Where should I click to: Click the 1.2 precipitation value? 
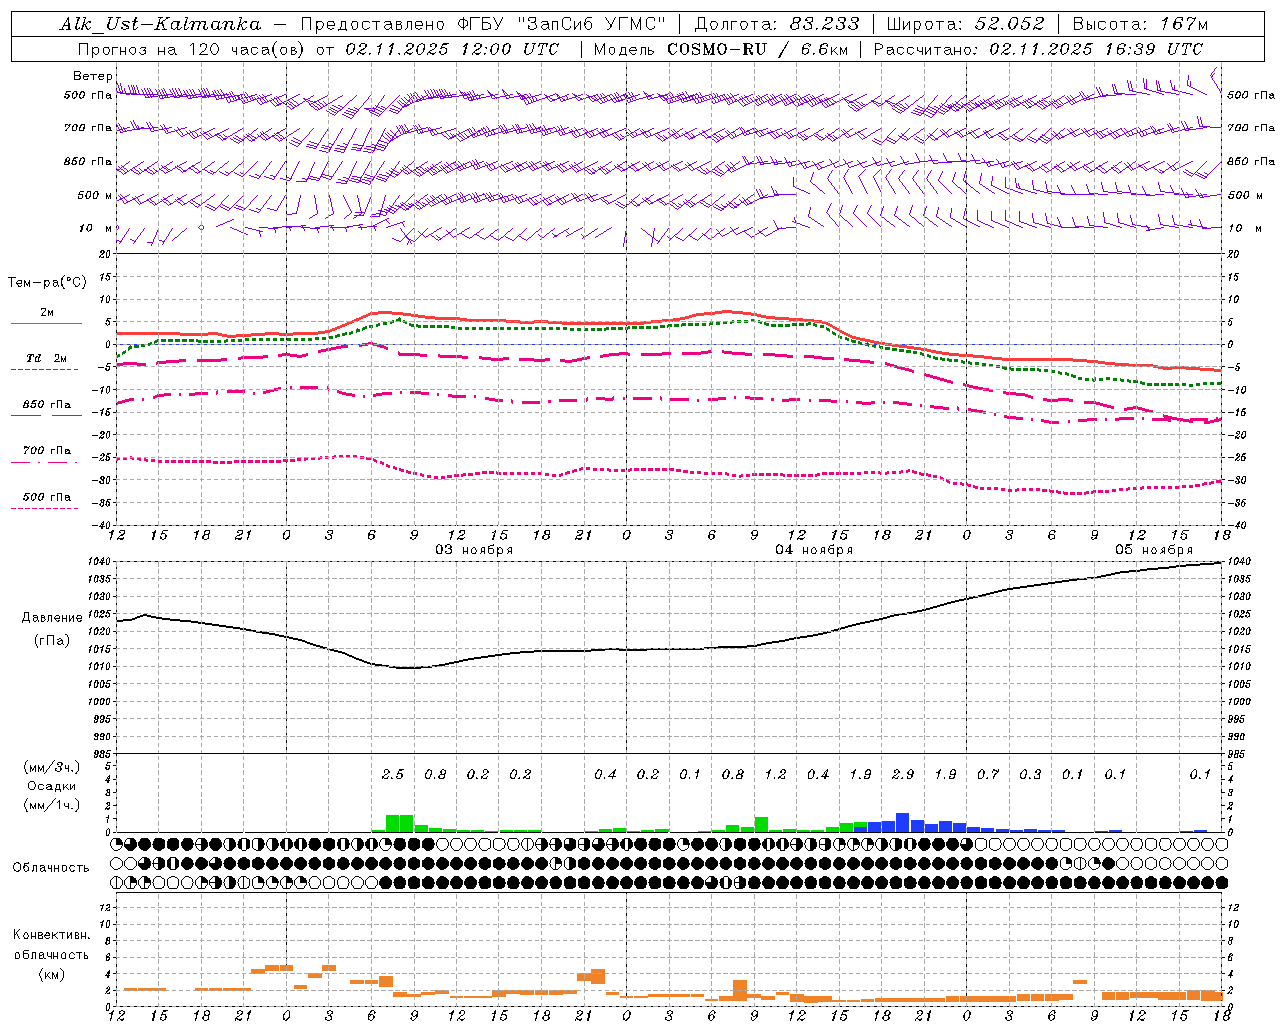pos(775,774)
